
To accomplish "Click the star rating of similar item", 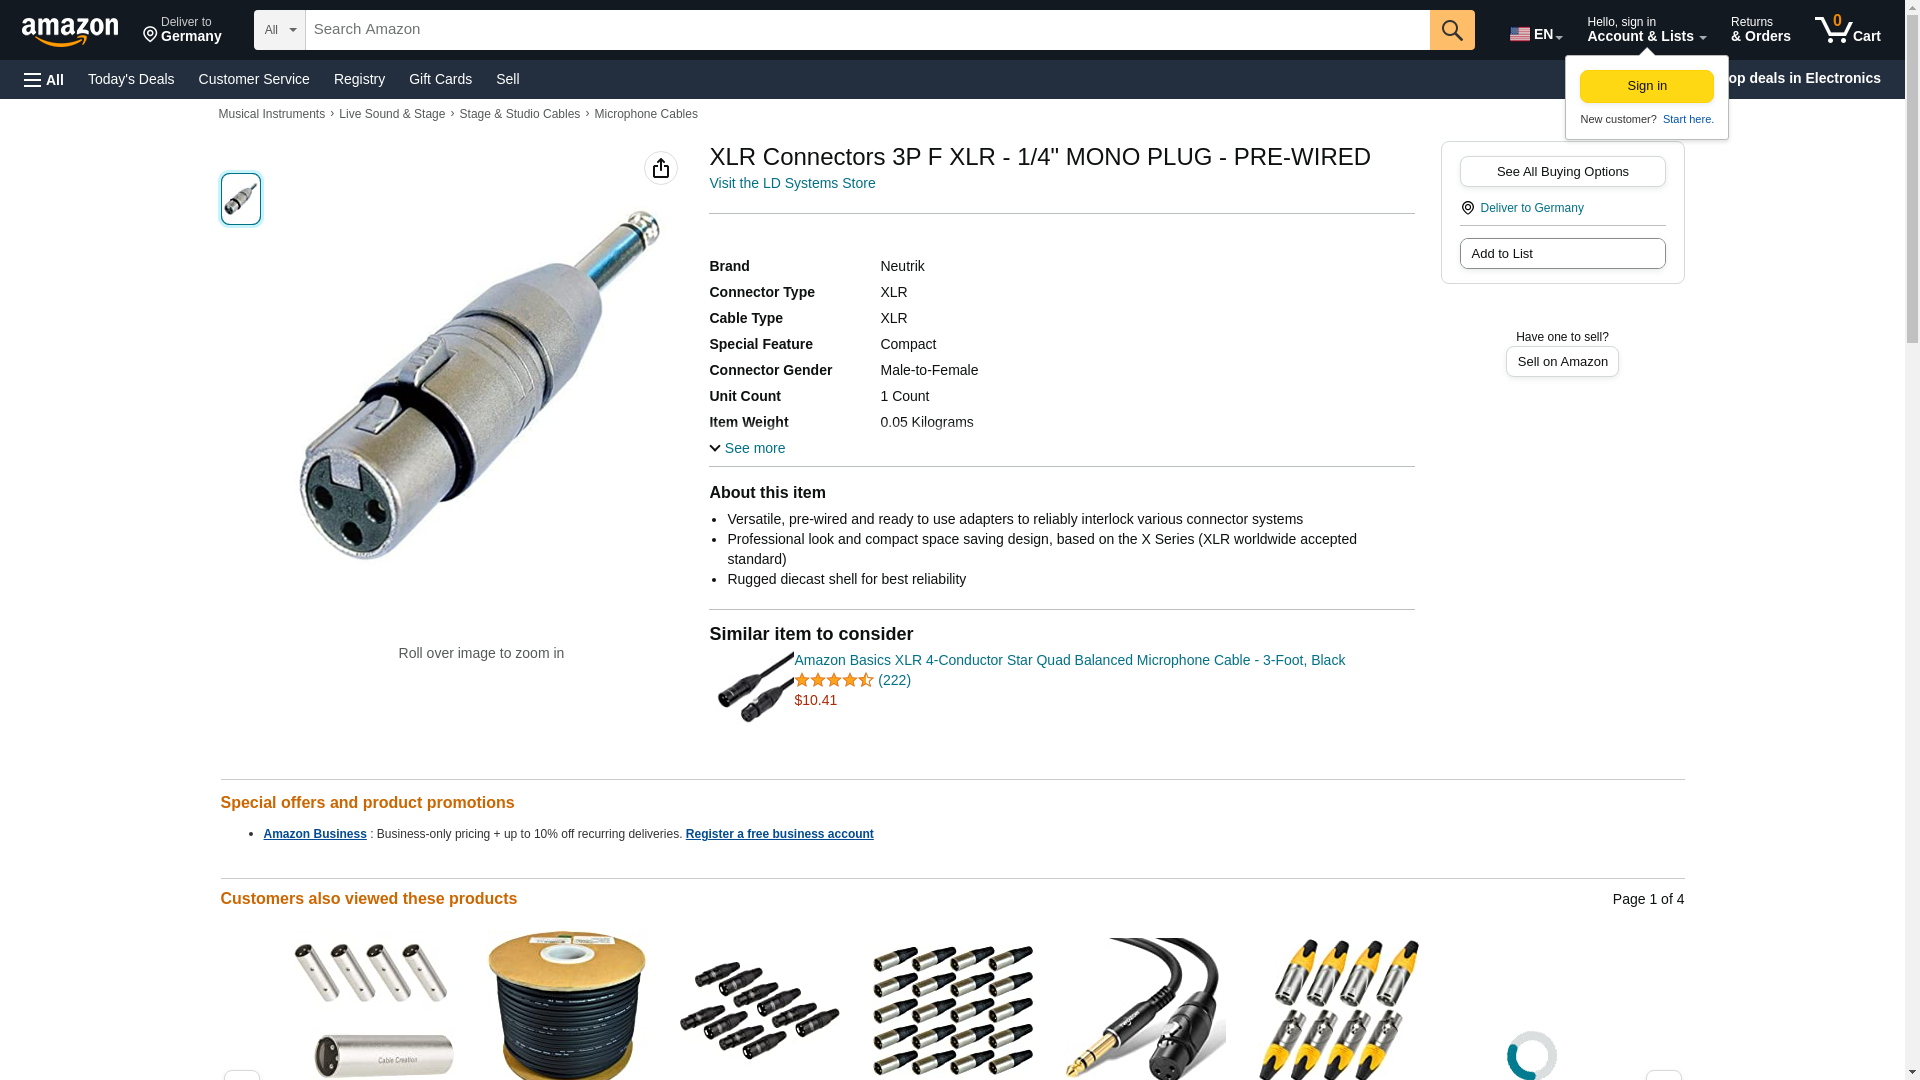I will click(834, 680).
